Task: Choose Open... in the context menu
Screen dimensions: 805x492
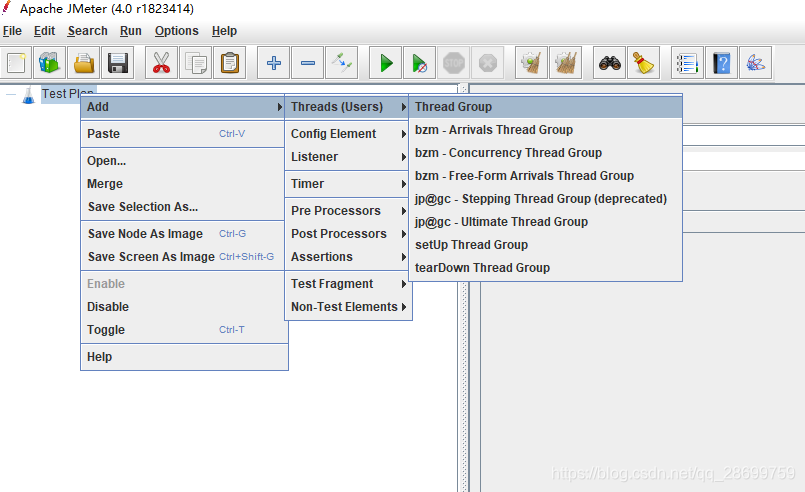Action: (183, 161)
